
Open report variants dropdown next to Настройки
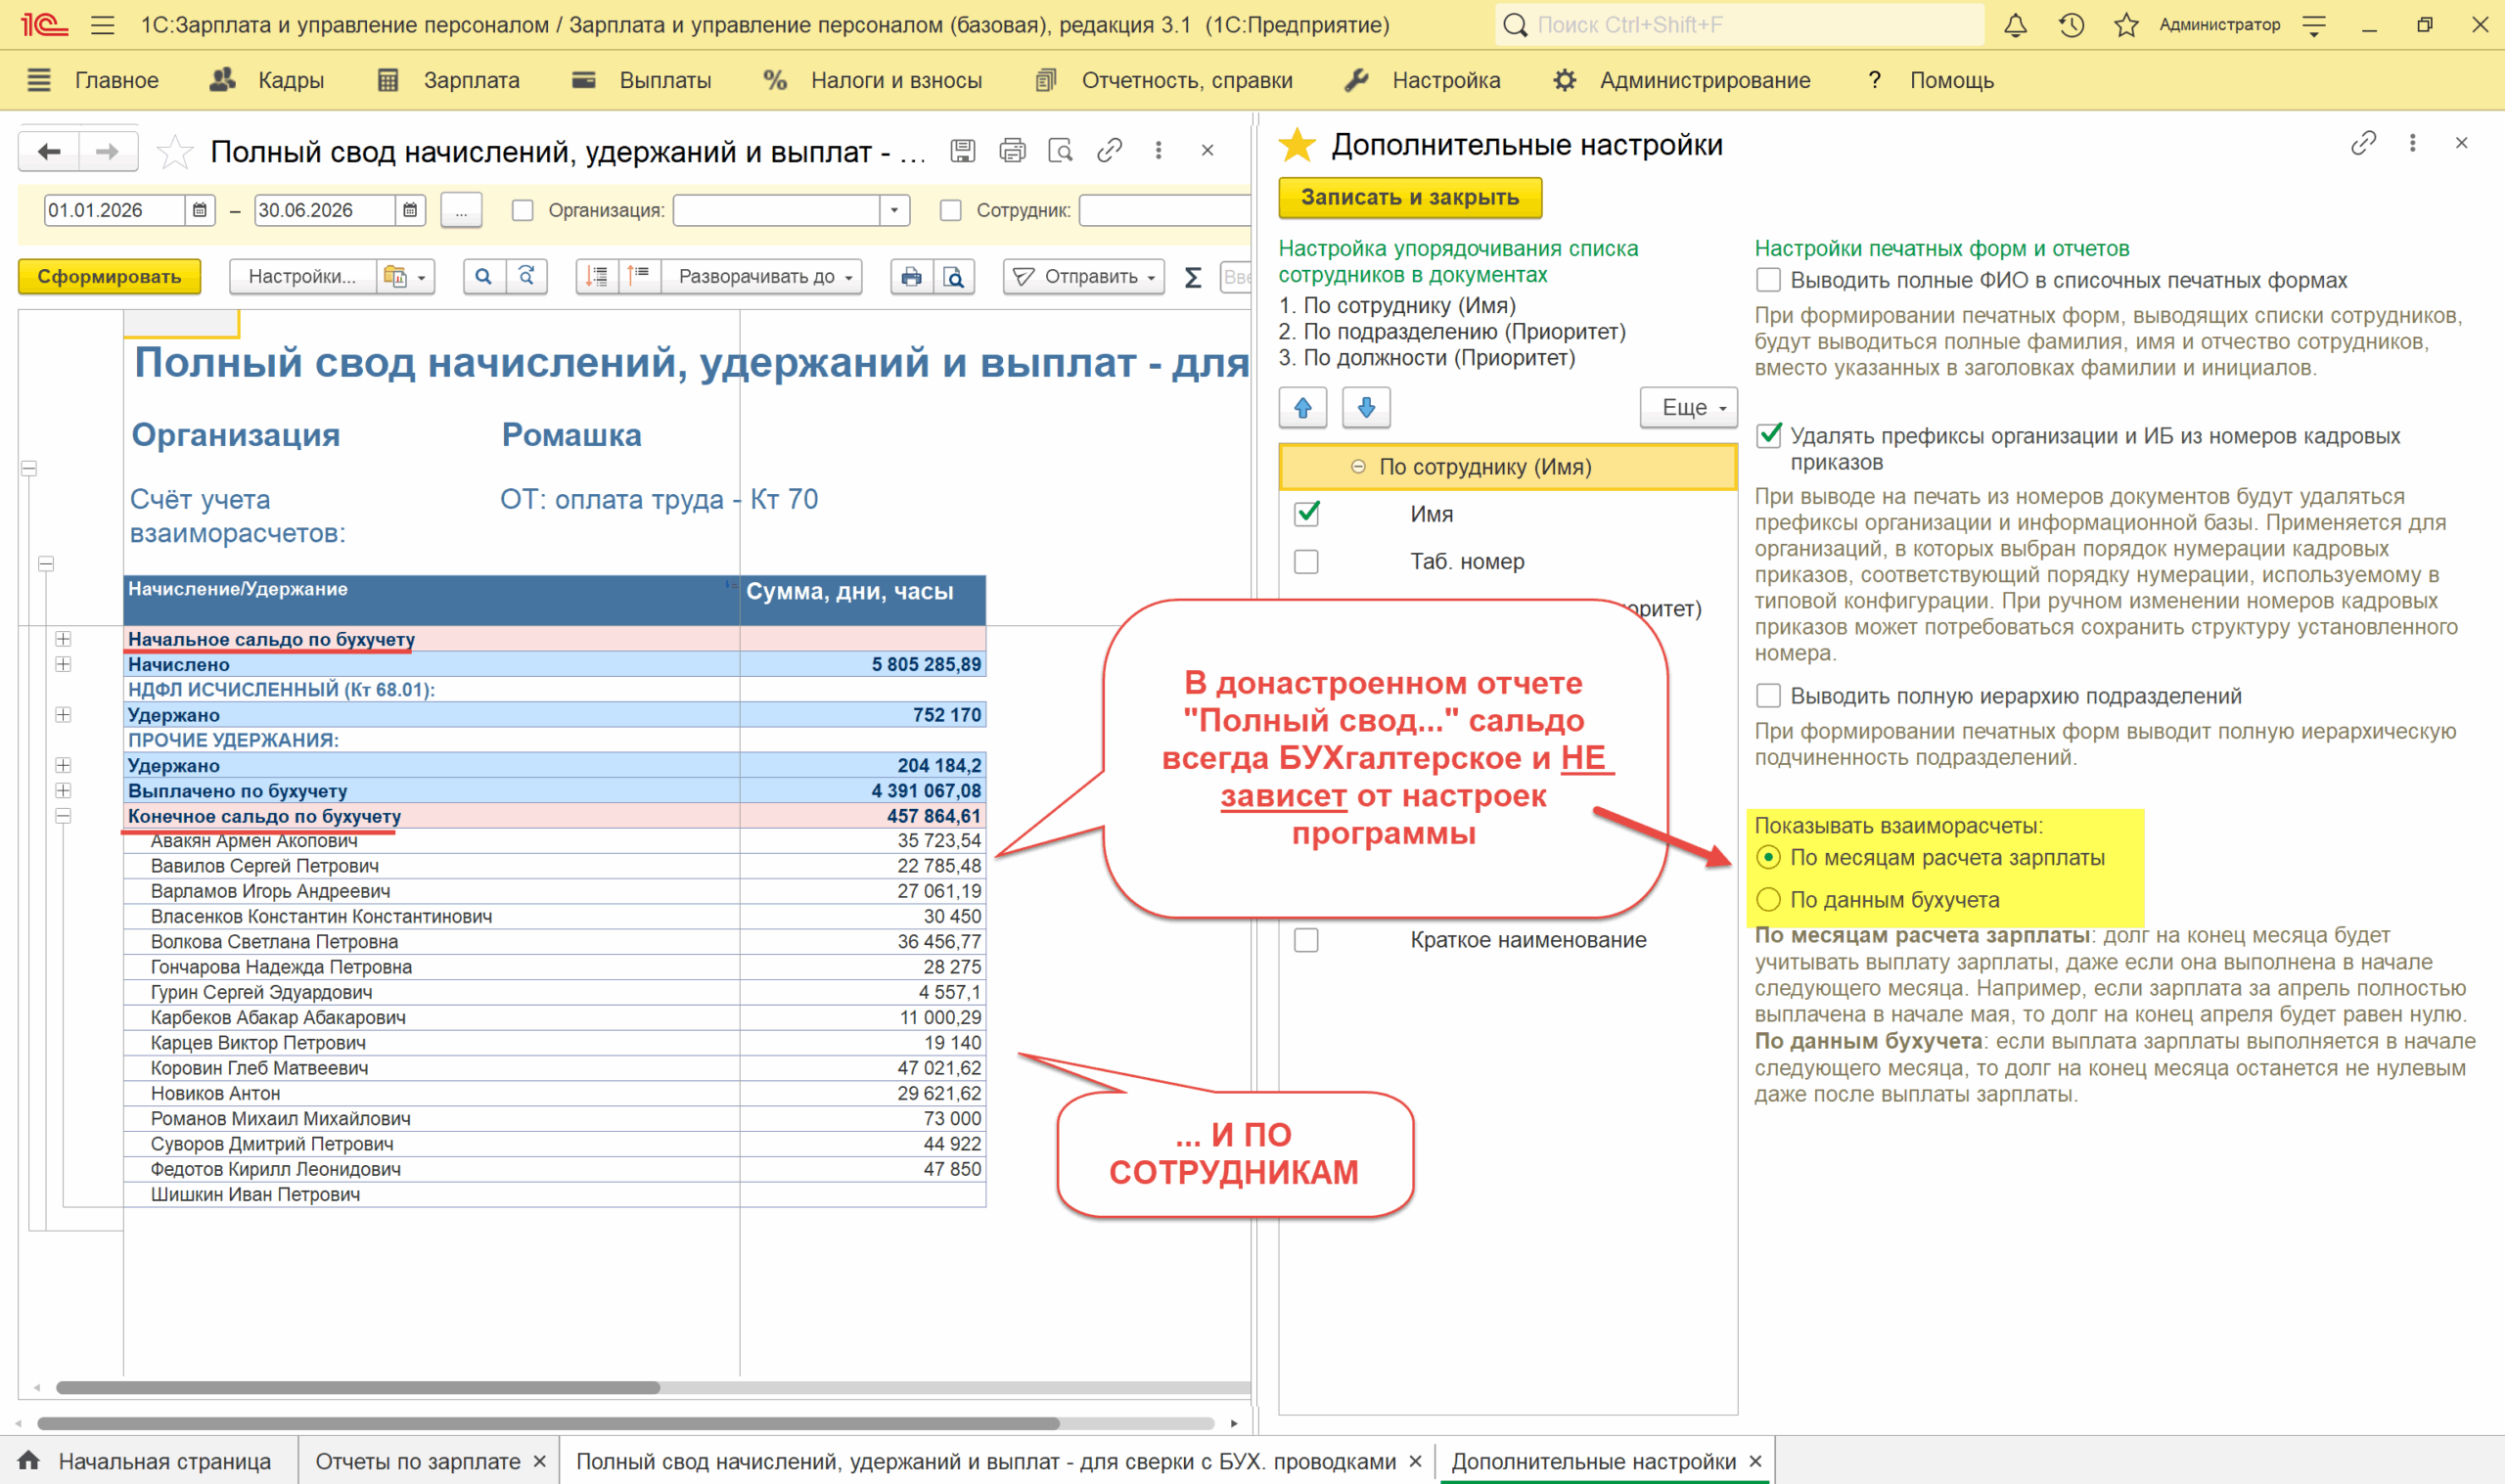406,277
